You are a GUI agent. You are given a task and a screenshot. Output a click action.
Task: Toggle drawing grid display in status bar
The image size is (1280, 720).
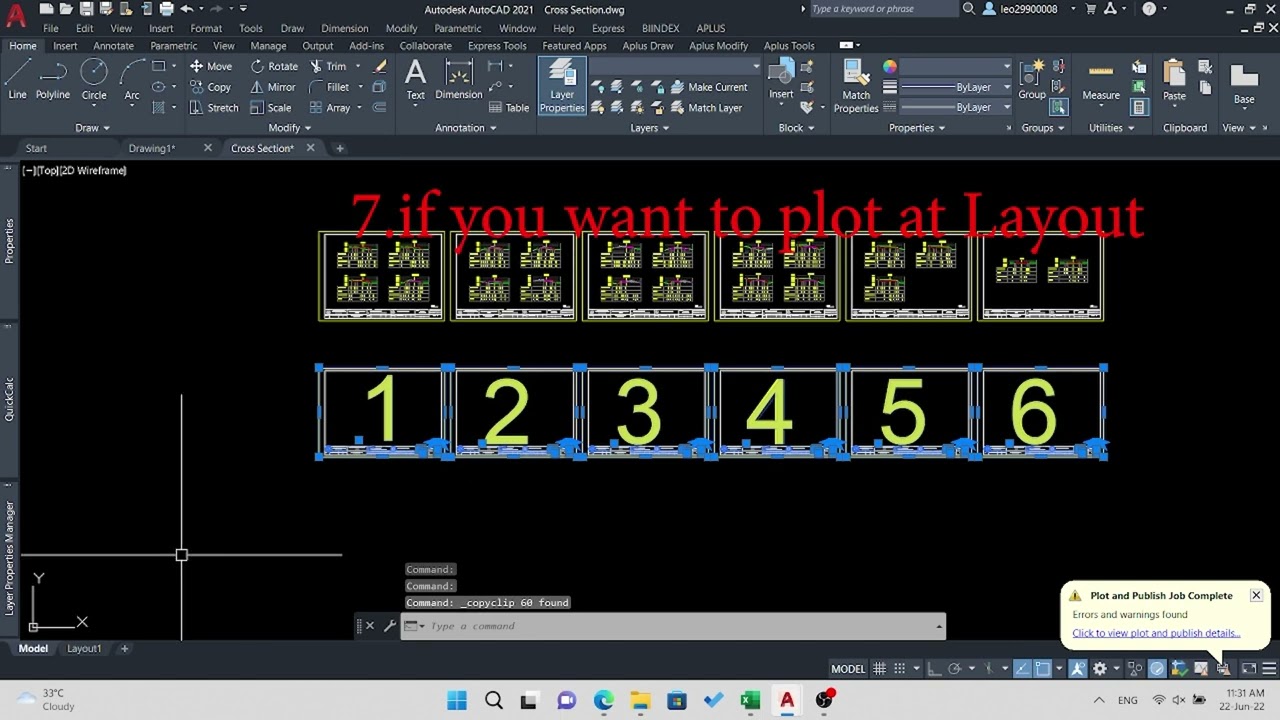pyautogui.click(x=879, y=669)
